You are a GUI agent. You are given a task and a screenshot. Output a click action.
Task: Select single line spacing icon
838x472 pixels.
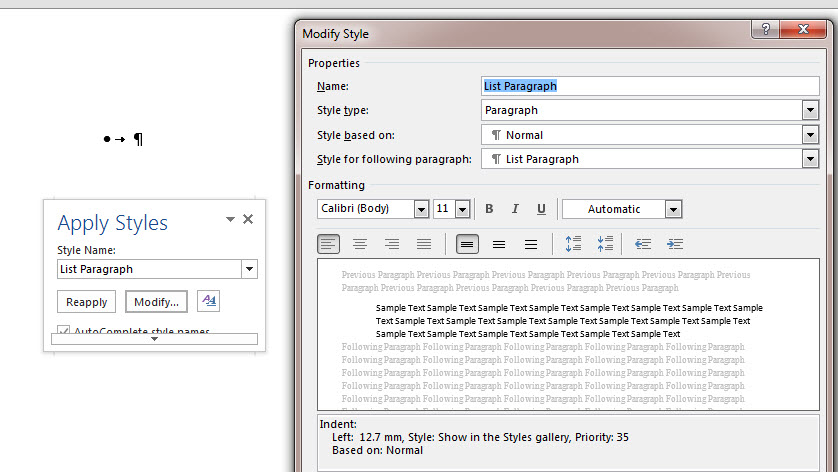click(467, 244)
